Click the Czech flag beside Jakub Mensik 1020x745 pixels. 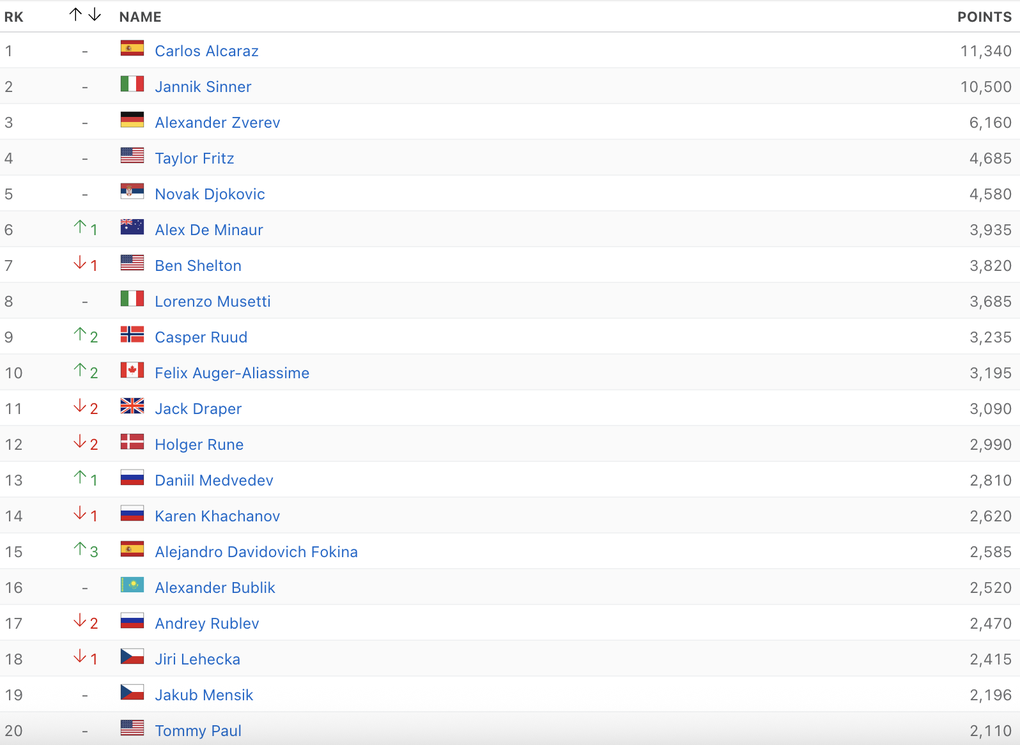click(x=132, y=693)
